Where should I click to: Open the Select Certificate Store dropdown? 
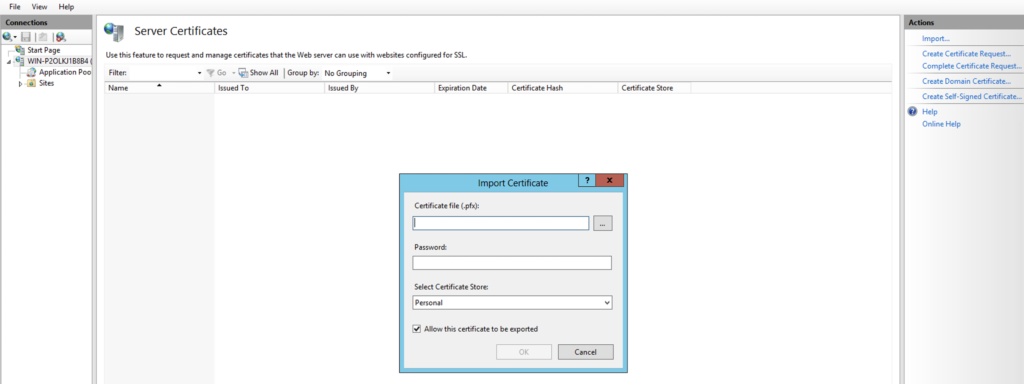(x=512, y=303)
